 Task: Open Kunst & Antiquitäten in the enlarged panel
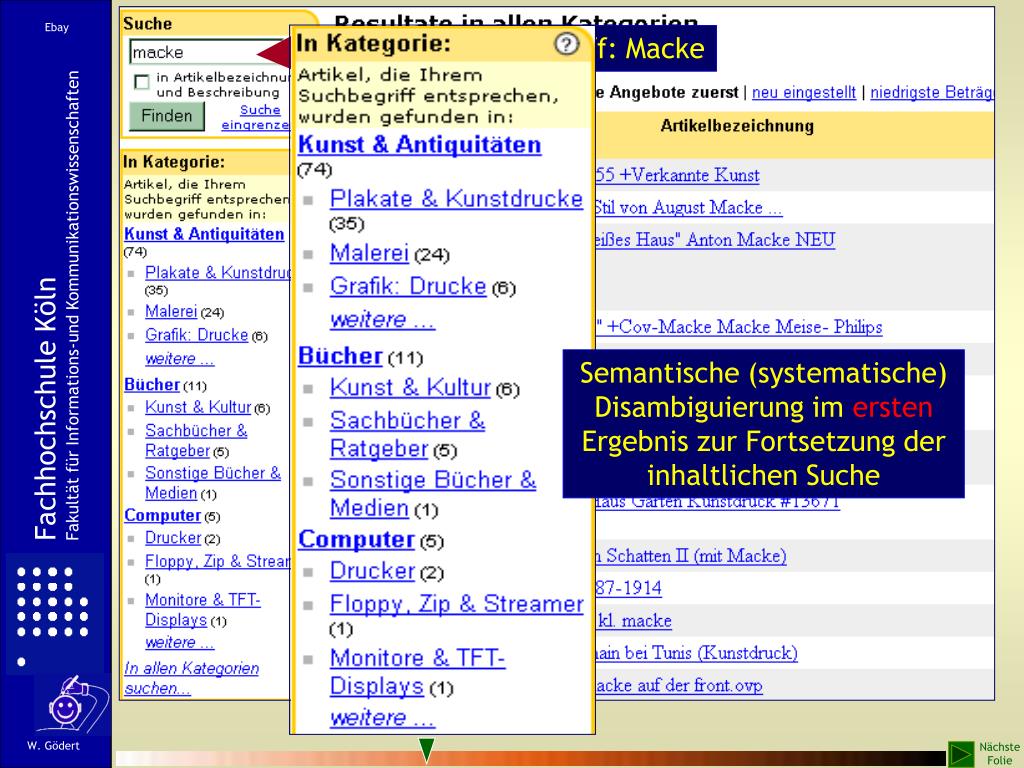[419, 144]
